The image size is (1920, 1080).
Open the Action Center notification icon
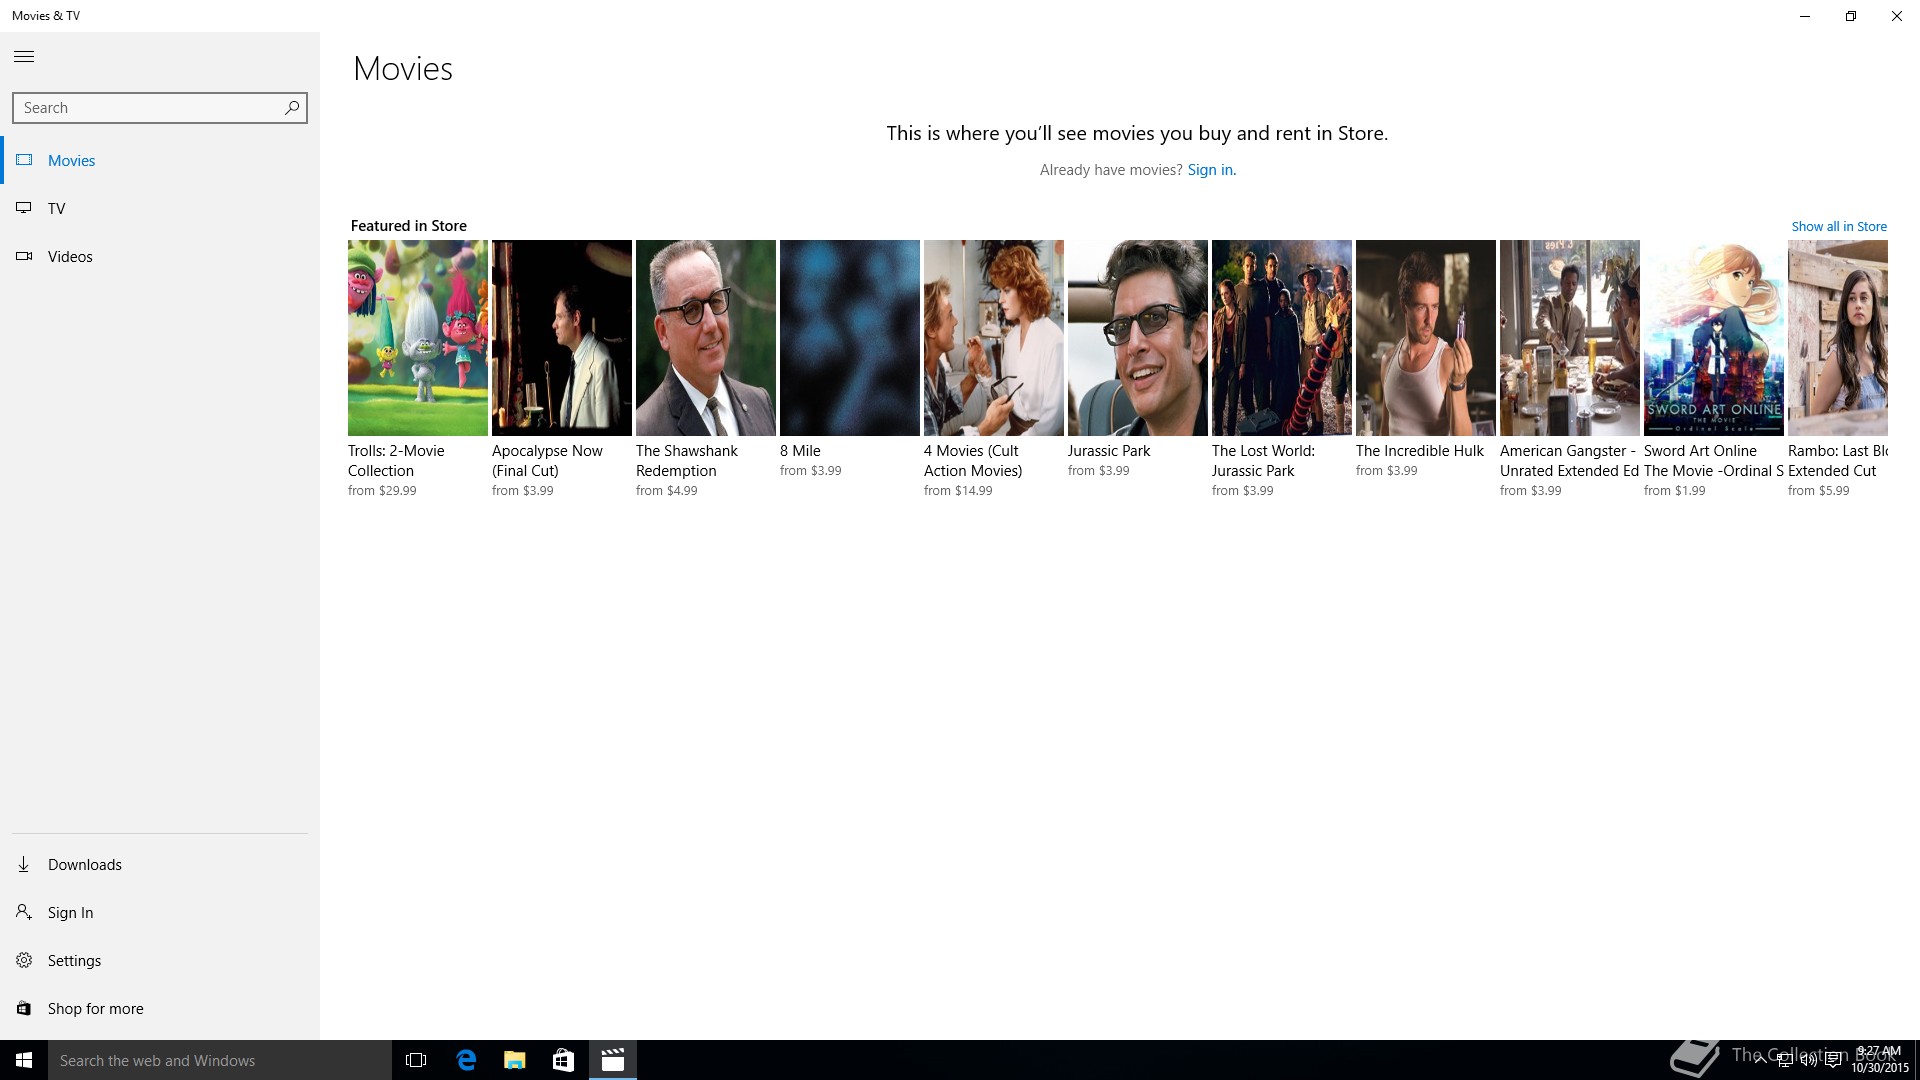pos(1833,1060)
